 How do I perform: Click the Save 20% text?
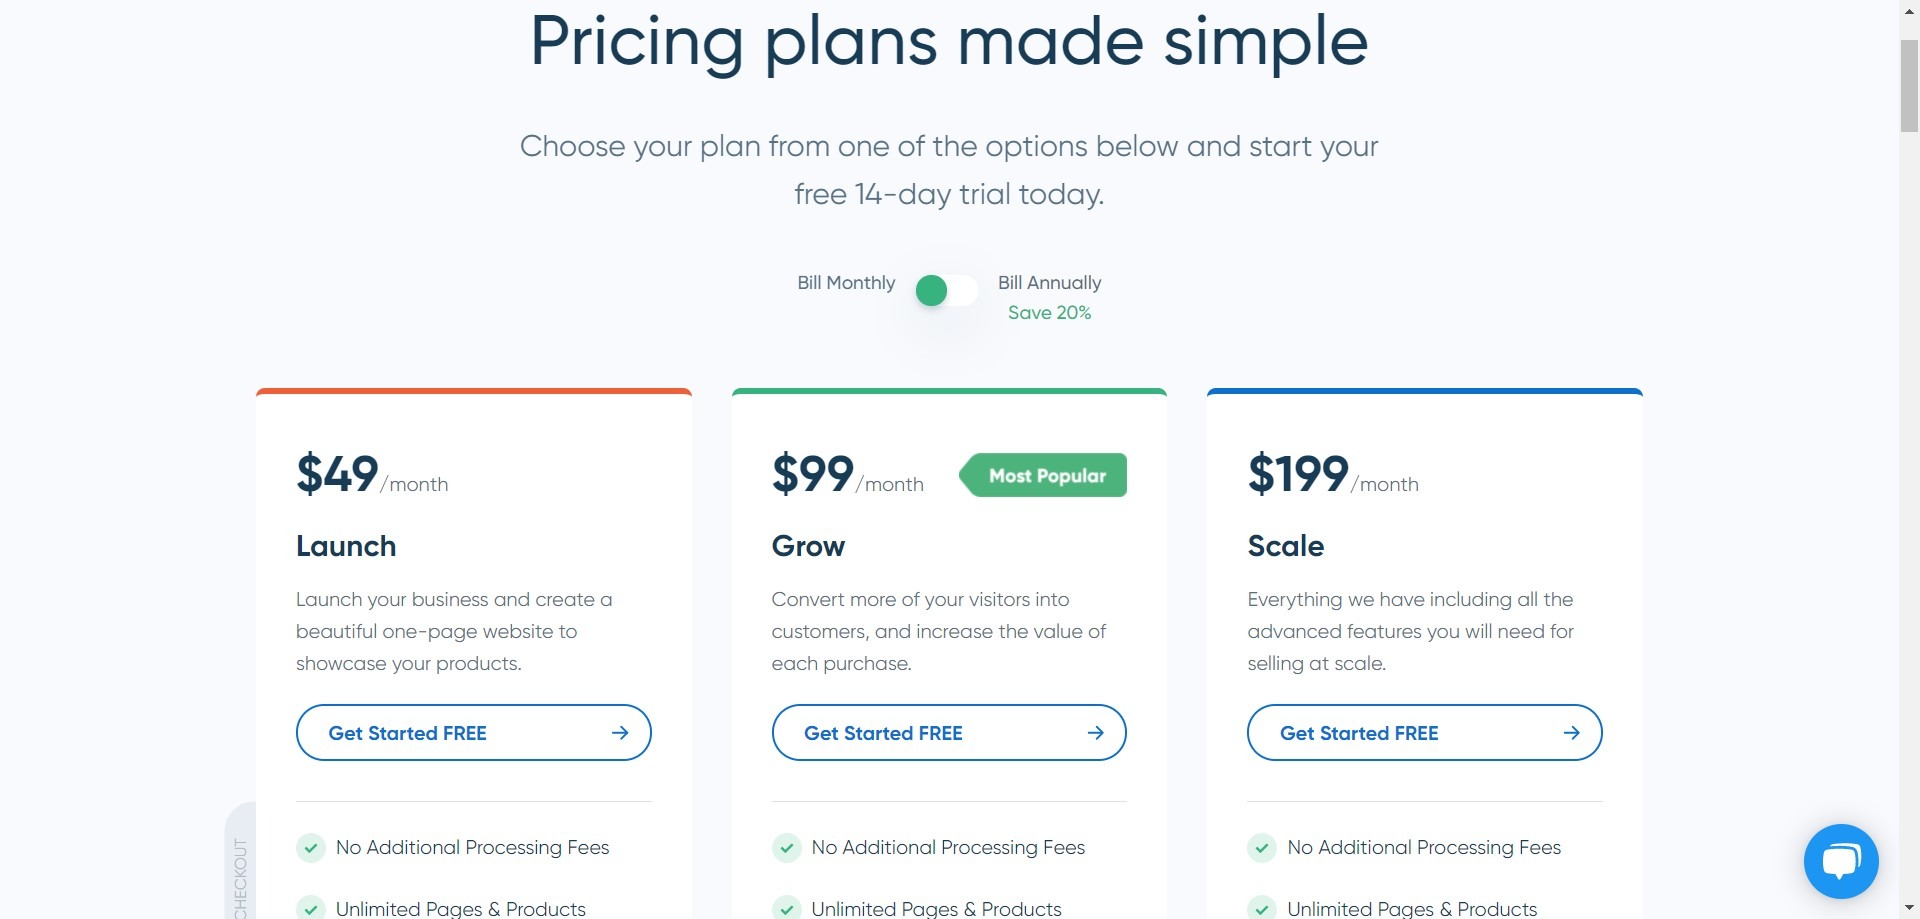pos(1049,313)
